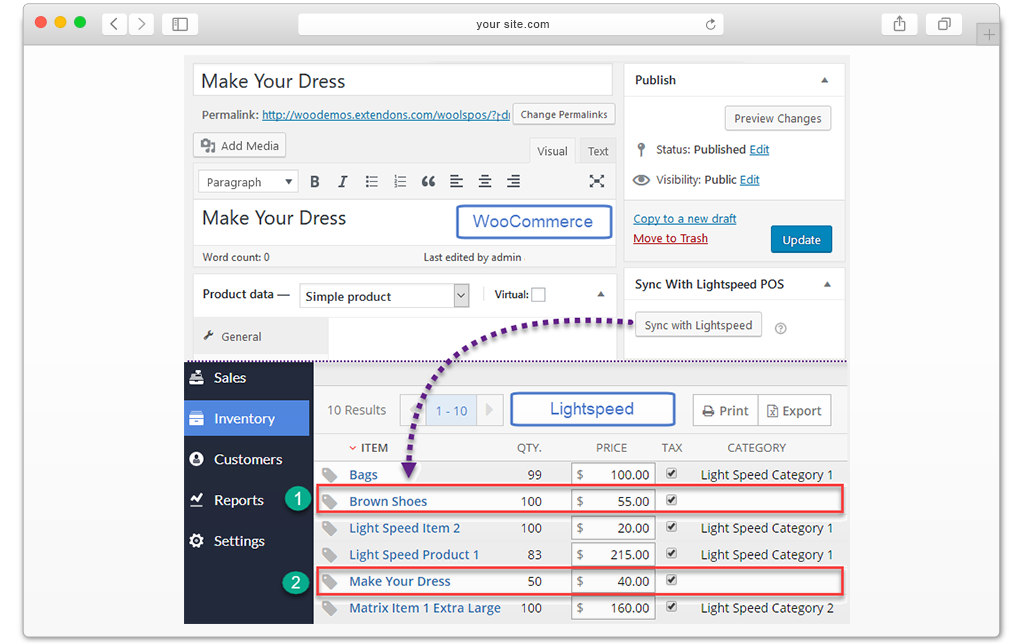Click the Update button
The image size is (1024, 643).
pyautogui.click(x=801, y=240)
